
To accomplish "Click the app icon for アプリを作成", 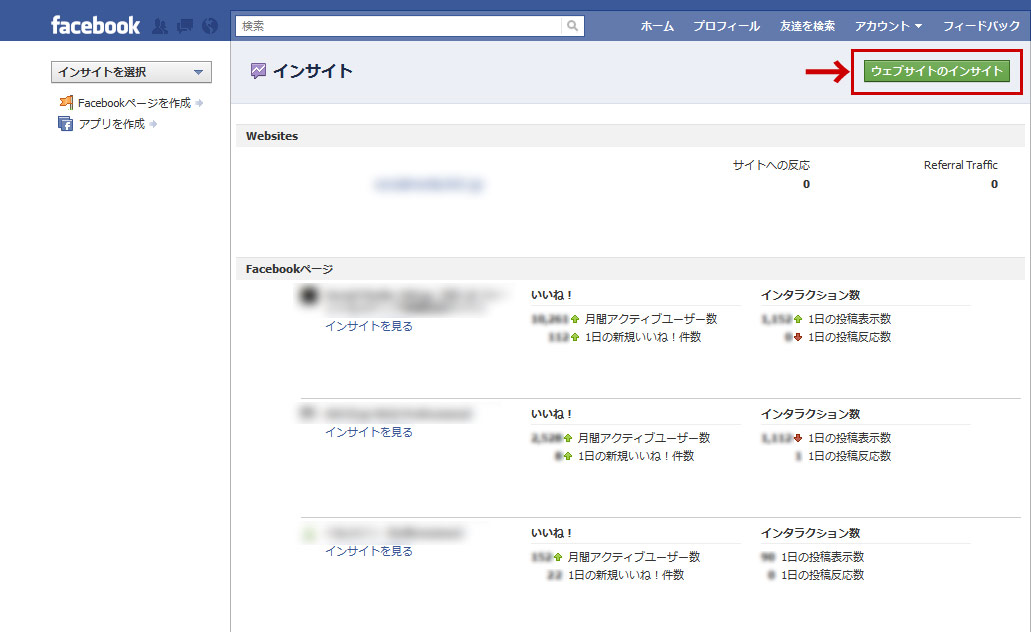I will click(66, 124).
